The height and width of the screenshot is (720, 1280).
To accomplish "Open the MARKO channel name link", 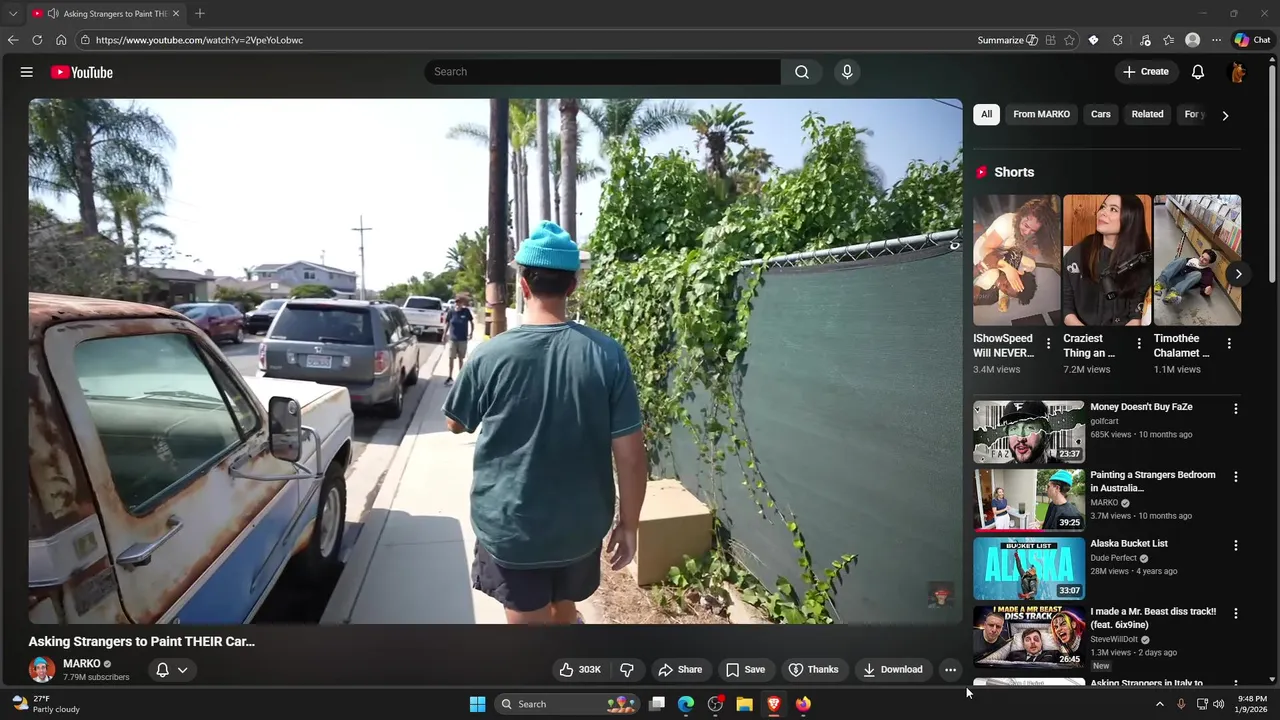I will (82, 663).
